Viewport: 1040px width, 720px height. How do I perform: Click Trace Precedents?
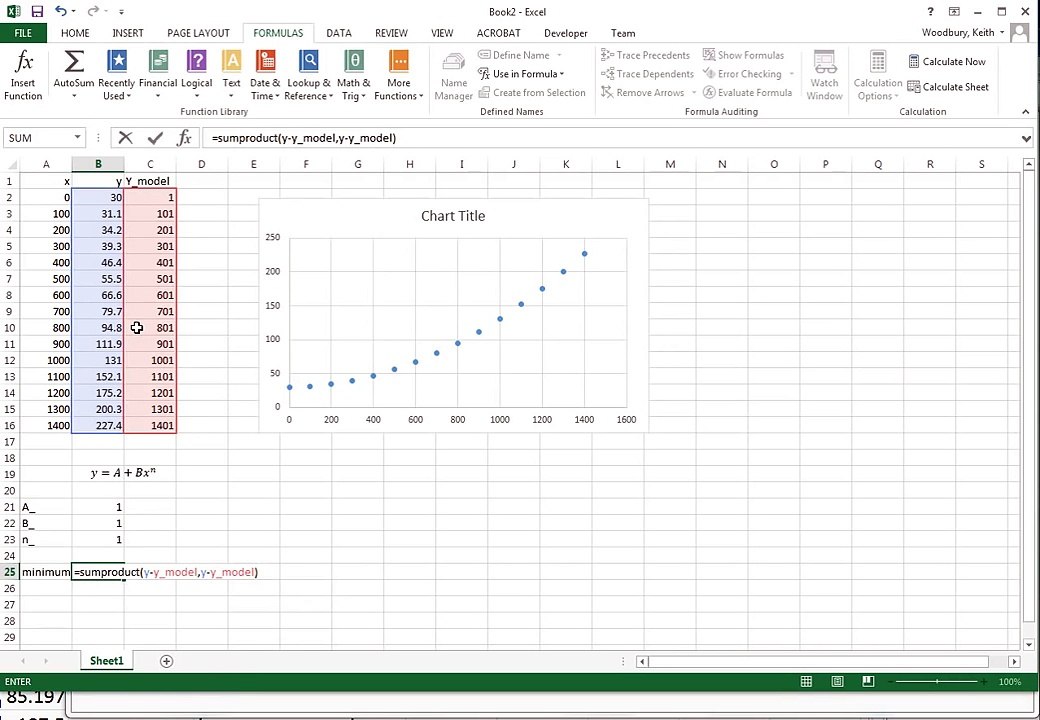645,55
